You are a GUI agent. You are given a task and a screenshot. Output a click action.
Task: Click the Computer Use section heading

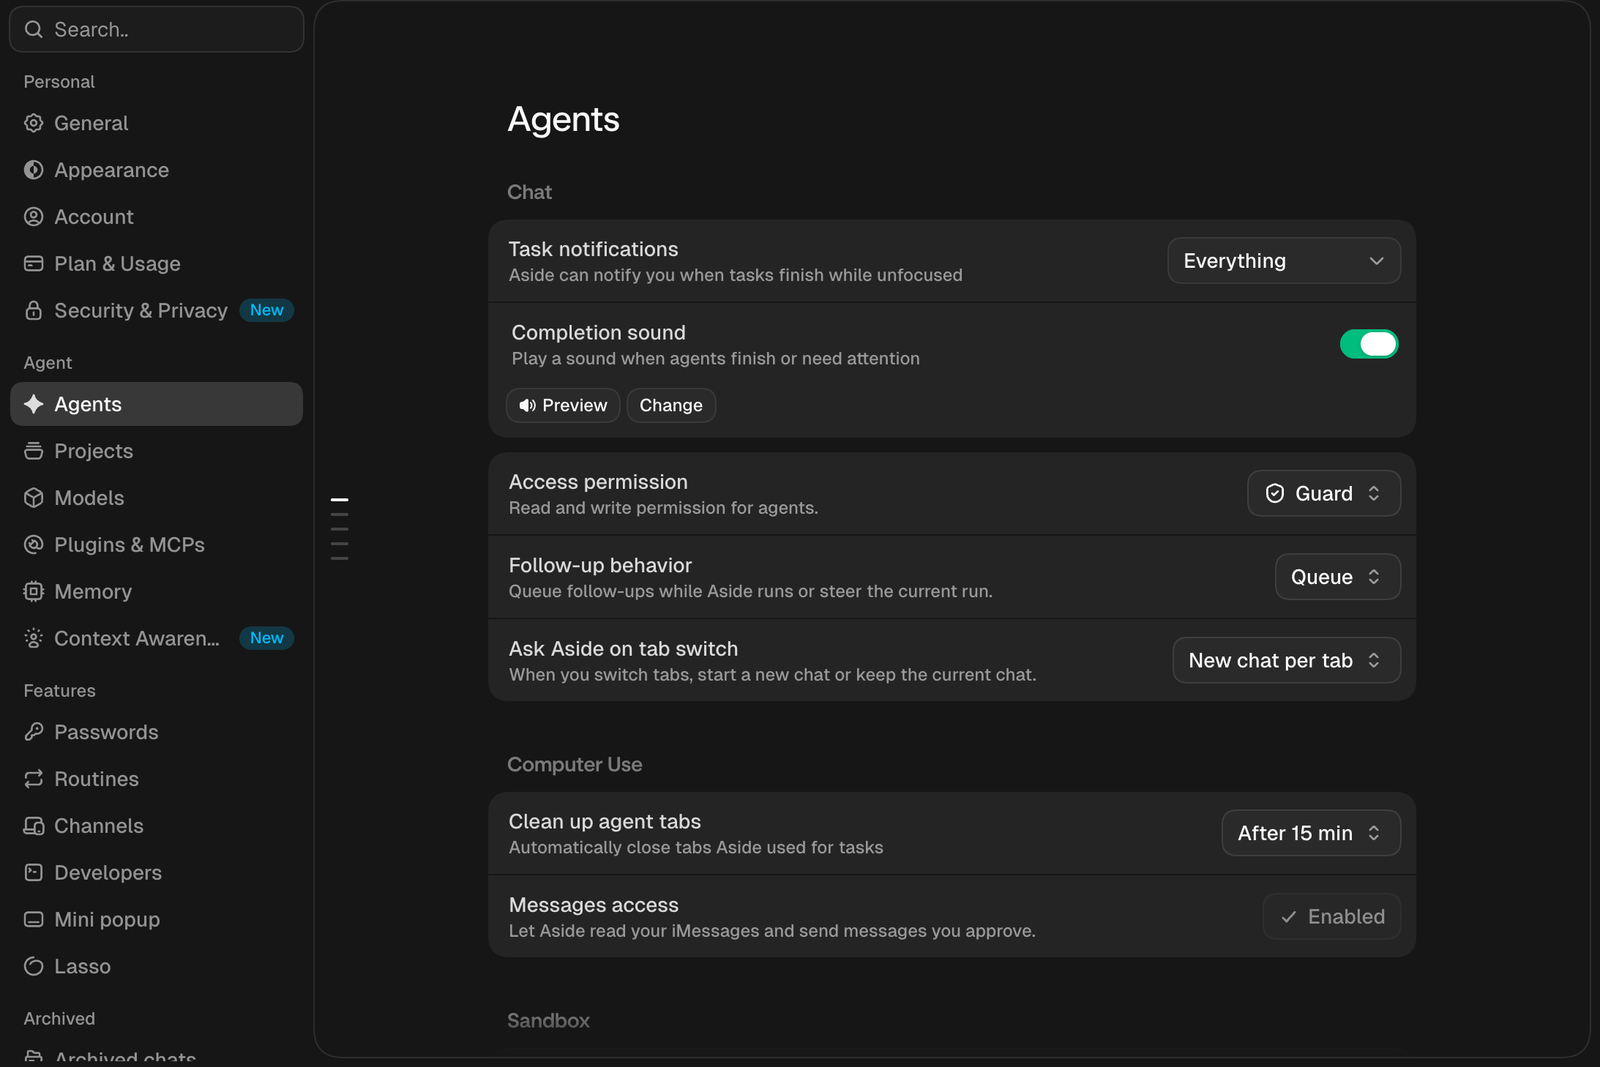(575, 765)
